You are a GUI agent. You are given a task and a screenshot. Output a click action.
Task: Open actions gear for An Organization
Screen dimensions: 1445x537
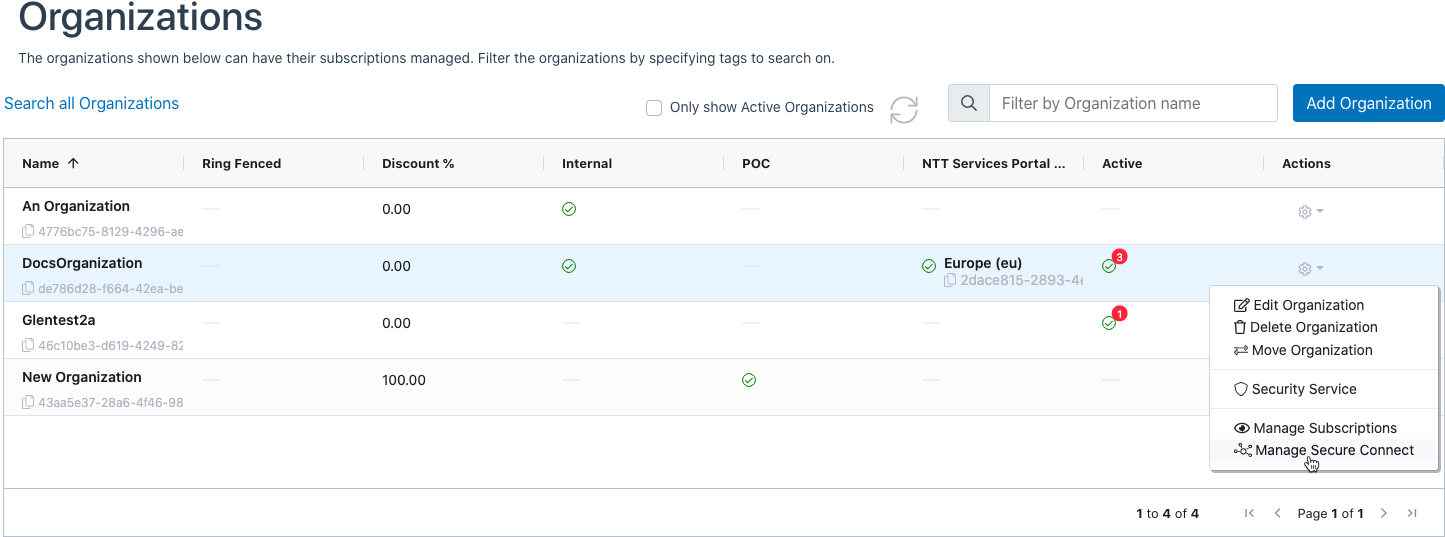click(x=1309, y=212)
